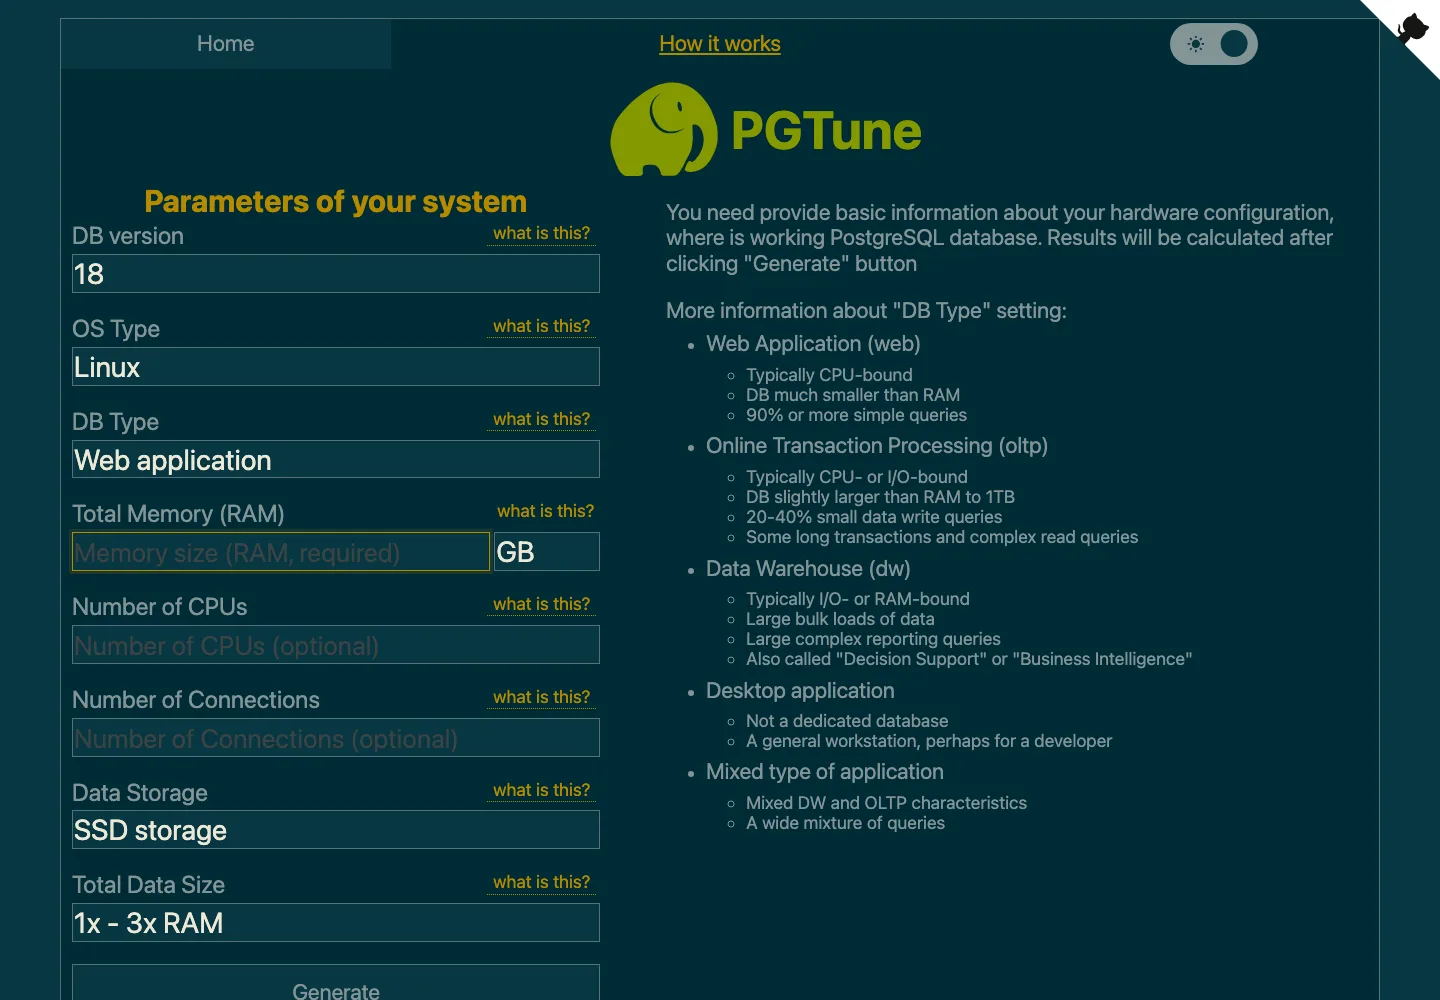The width and height of the screenshot is (1440, 1000).
Task: Click the 'Large bulk loads of data' bullet
Action: tap(840, 619)
